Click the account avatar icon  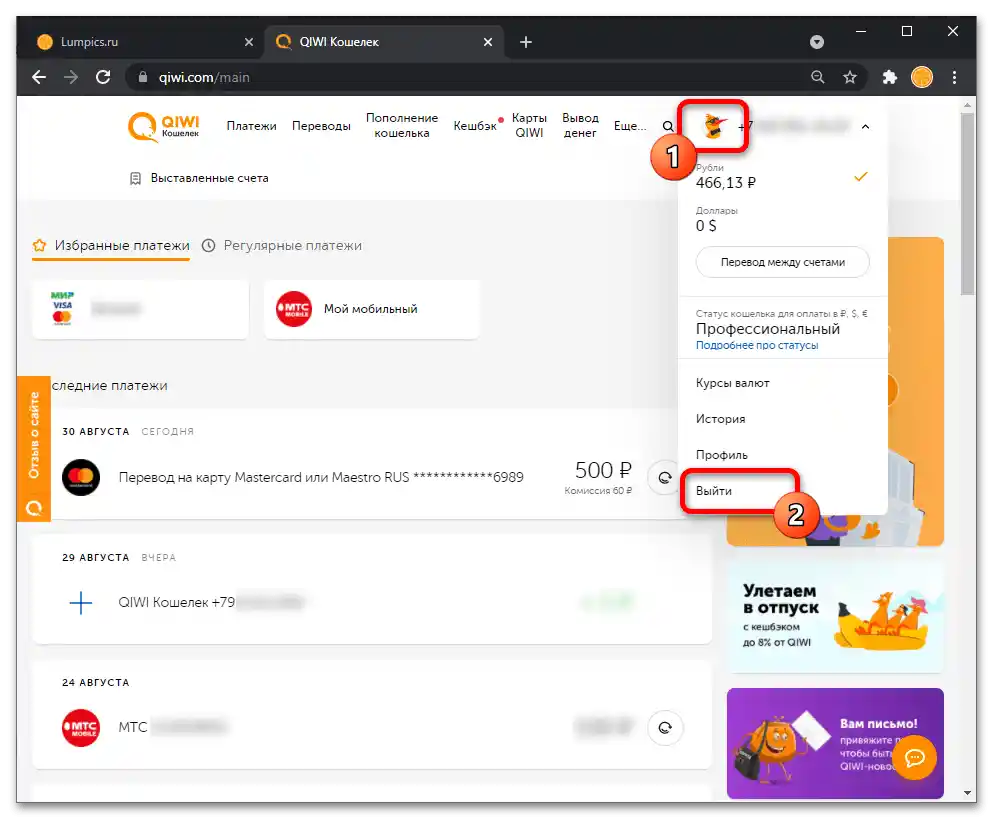pos(714,126)
